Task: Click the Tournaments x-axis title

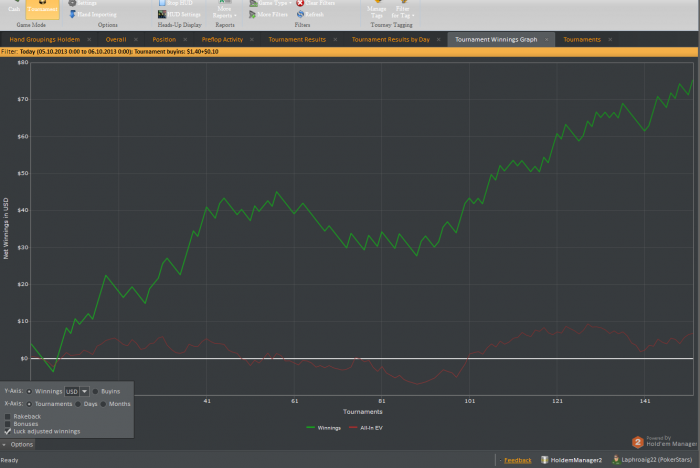Action: (x=362, y=412)
